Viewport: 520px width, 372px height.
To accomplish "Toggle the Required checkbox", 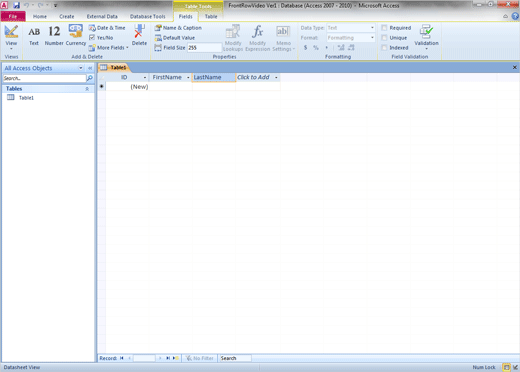I will tap(384, 28).
